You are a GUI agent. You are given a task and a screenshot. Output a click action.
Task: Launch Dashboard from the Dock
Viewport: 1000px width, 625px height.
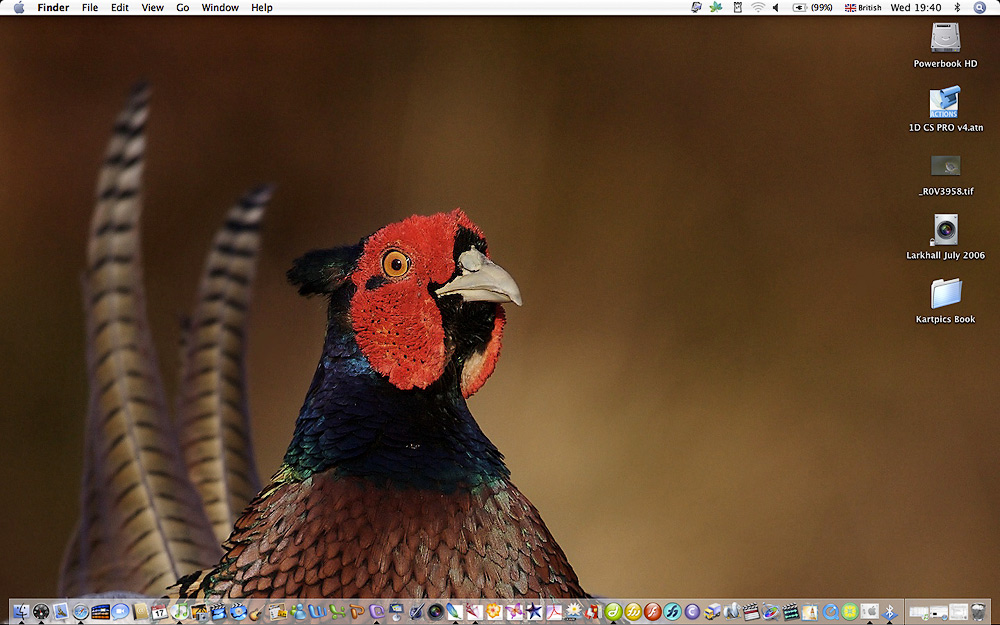41,612
